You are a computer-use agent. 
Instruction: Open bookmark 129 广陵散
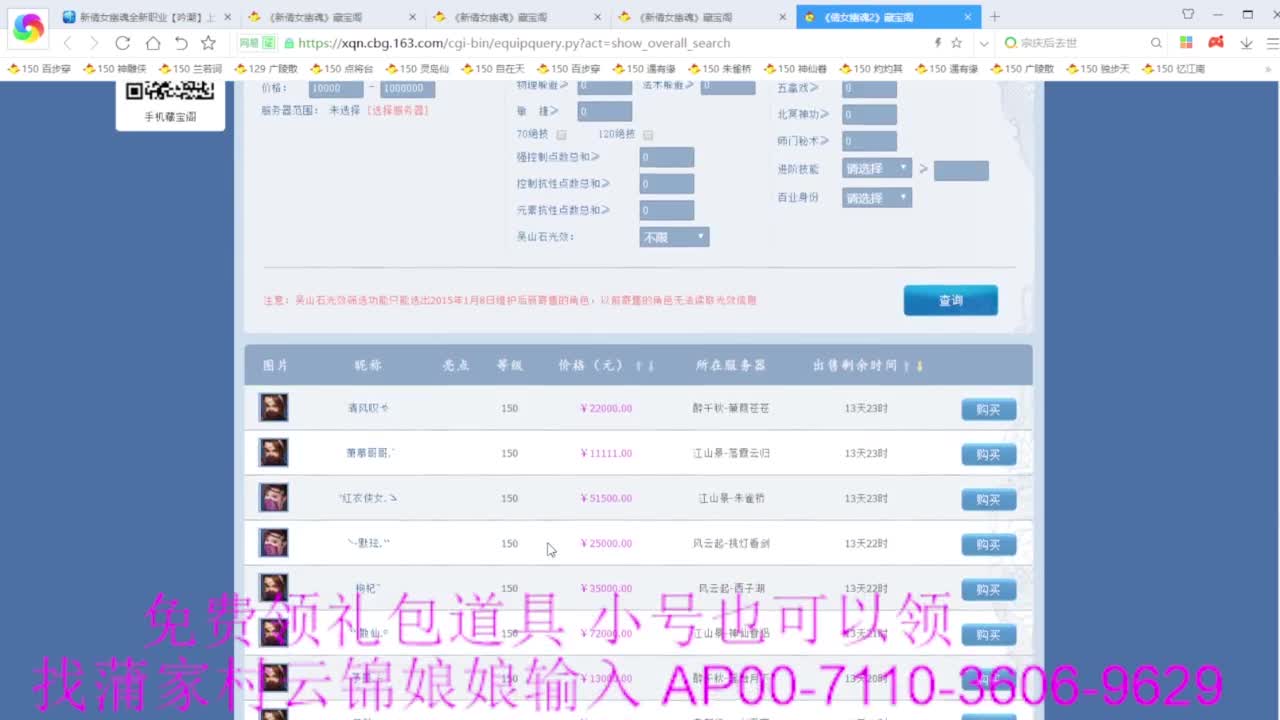(266, 69)
